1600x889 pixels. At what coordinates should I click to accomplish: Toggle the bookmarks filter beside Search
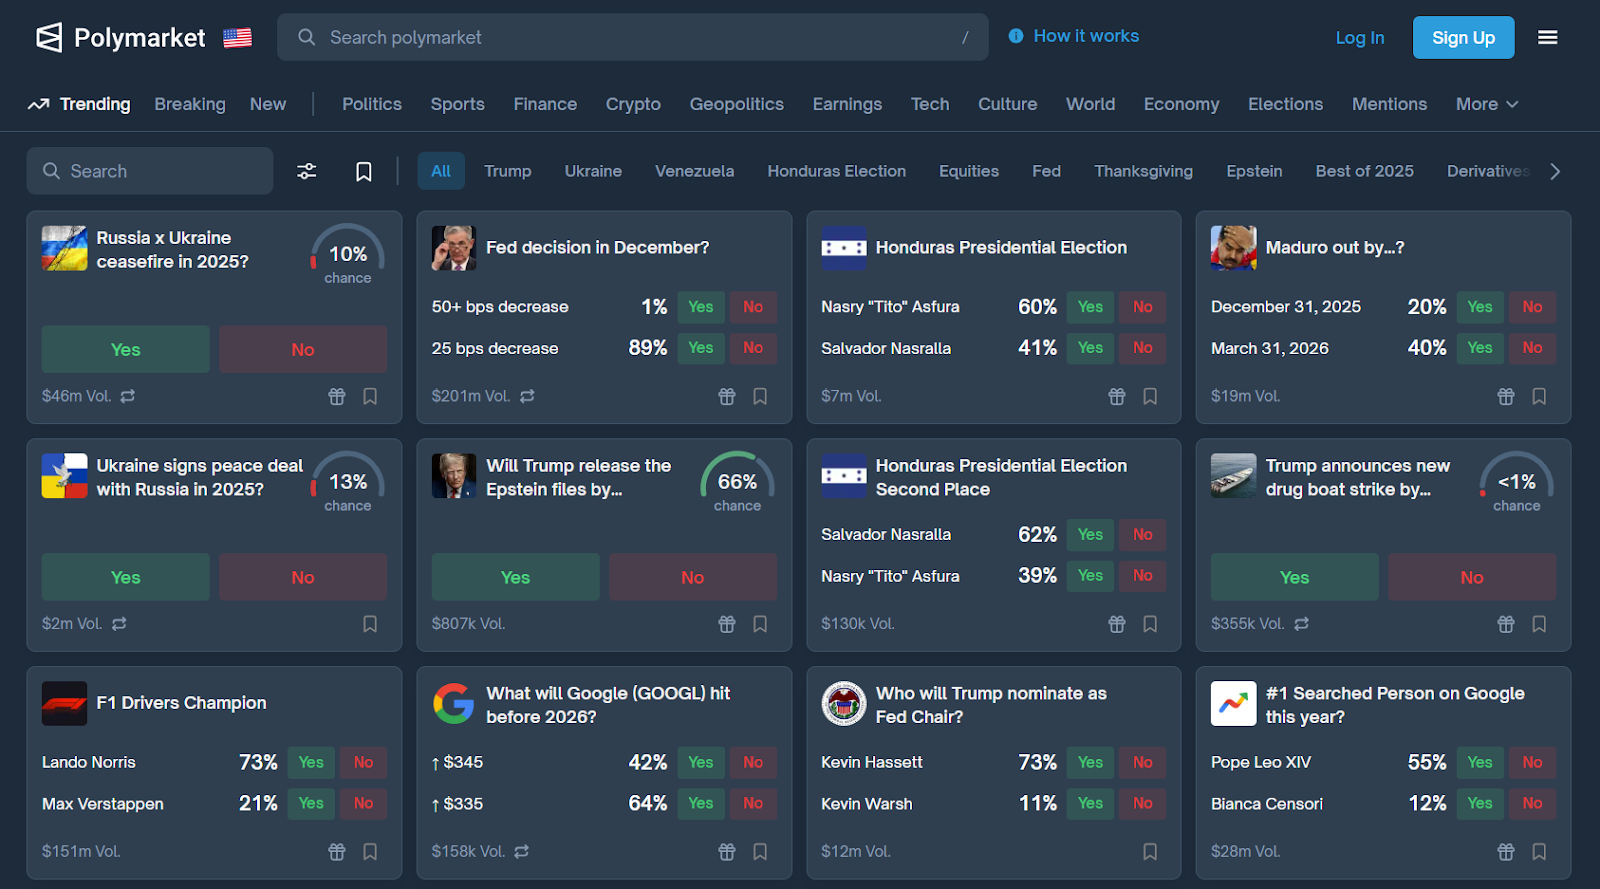pos(364,171)
